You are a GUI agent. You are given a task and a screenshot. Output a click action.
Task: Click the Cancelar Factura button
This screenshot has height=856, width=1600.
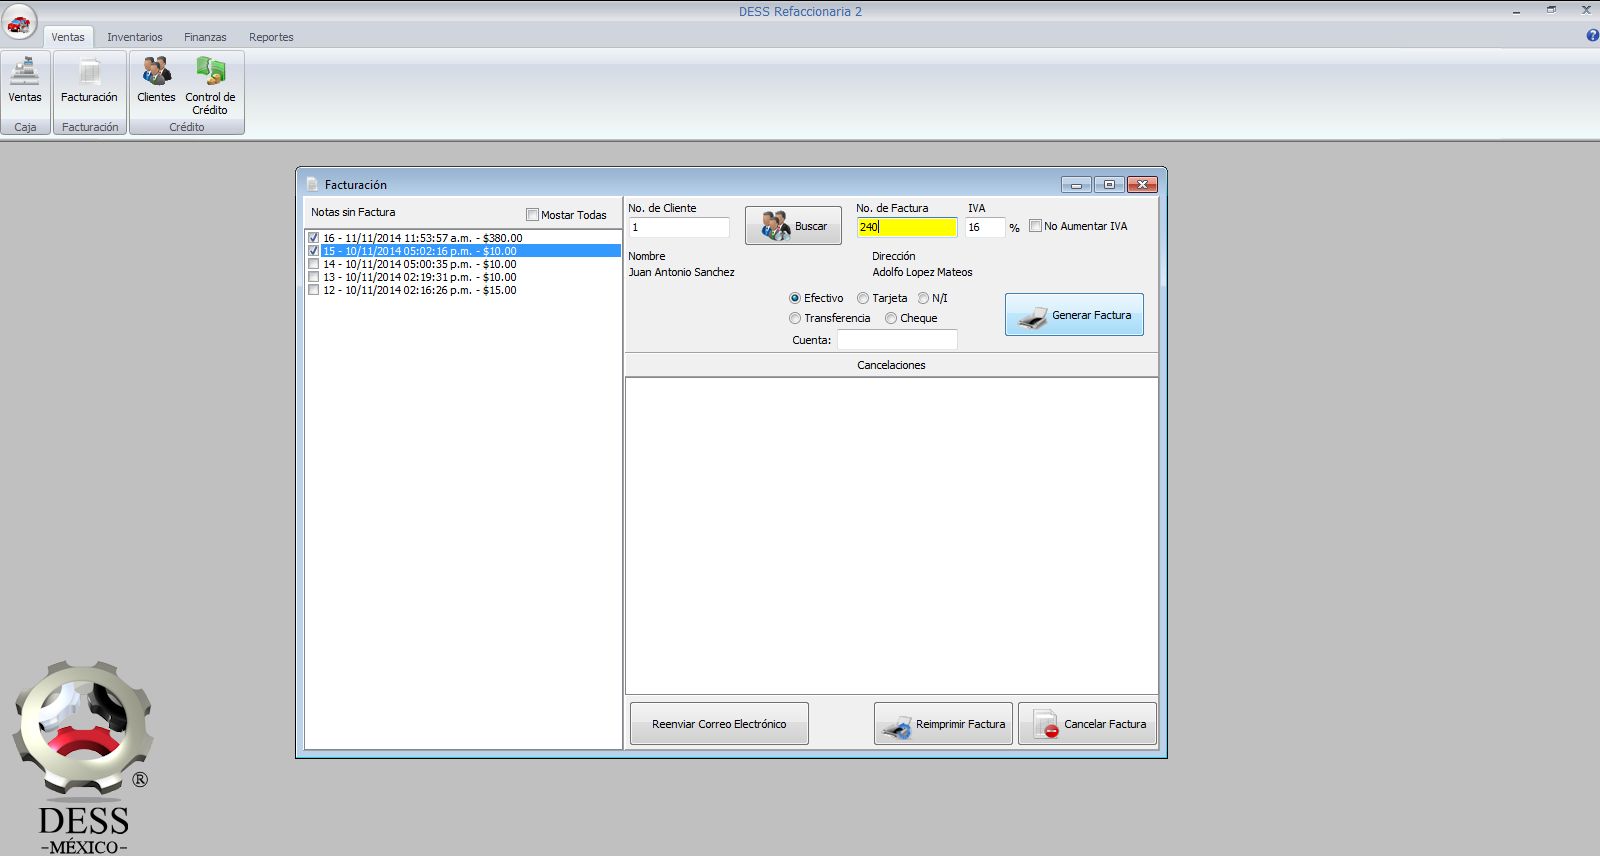[x=1088, y=724]
